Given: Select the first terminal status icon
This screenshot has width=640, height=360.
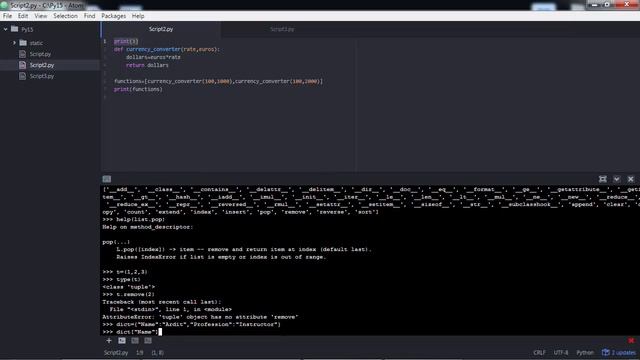Looking at the screenshot, I should pos(122,340).
